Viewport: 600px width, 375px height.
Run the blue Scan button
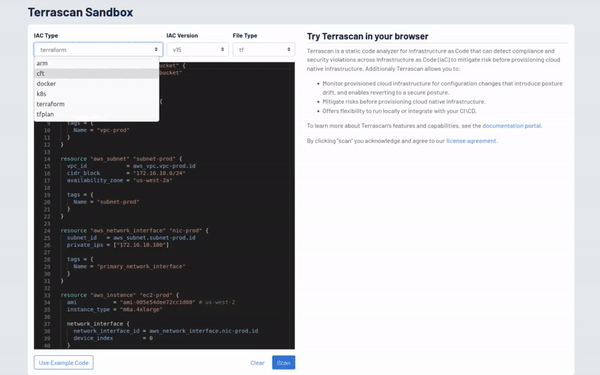tap(284, 363)
